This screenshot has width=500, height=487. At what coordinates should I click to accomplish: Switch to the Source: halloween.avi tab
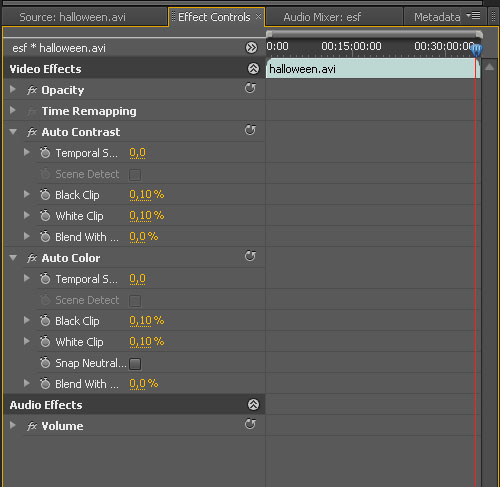84,17
